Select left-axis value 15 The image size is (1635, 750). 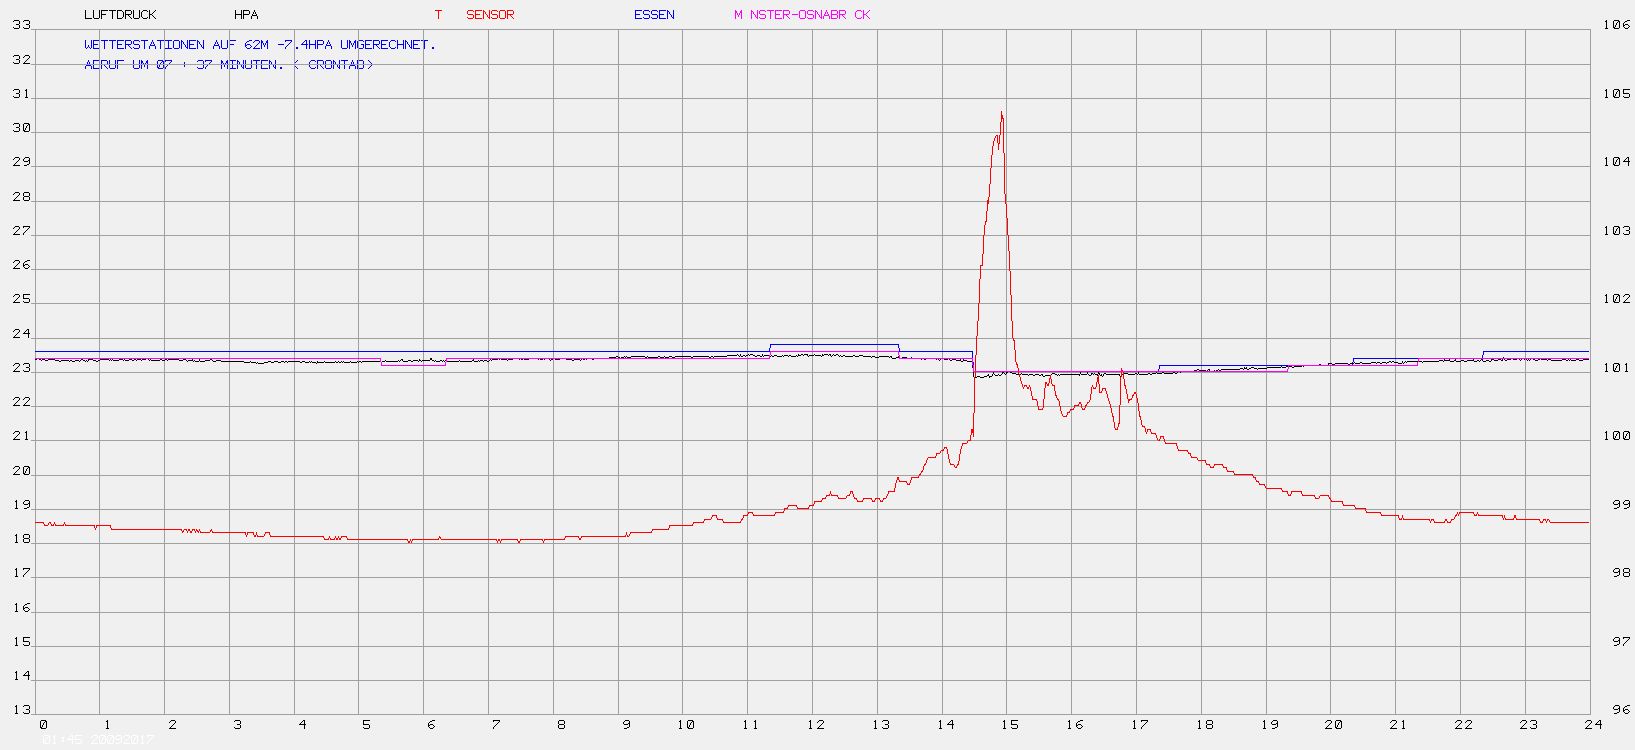click(21, 642)
